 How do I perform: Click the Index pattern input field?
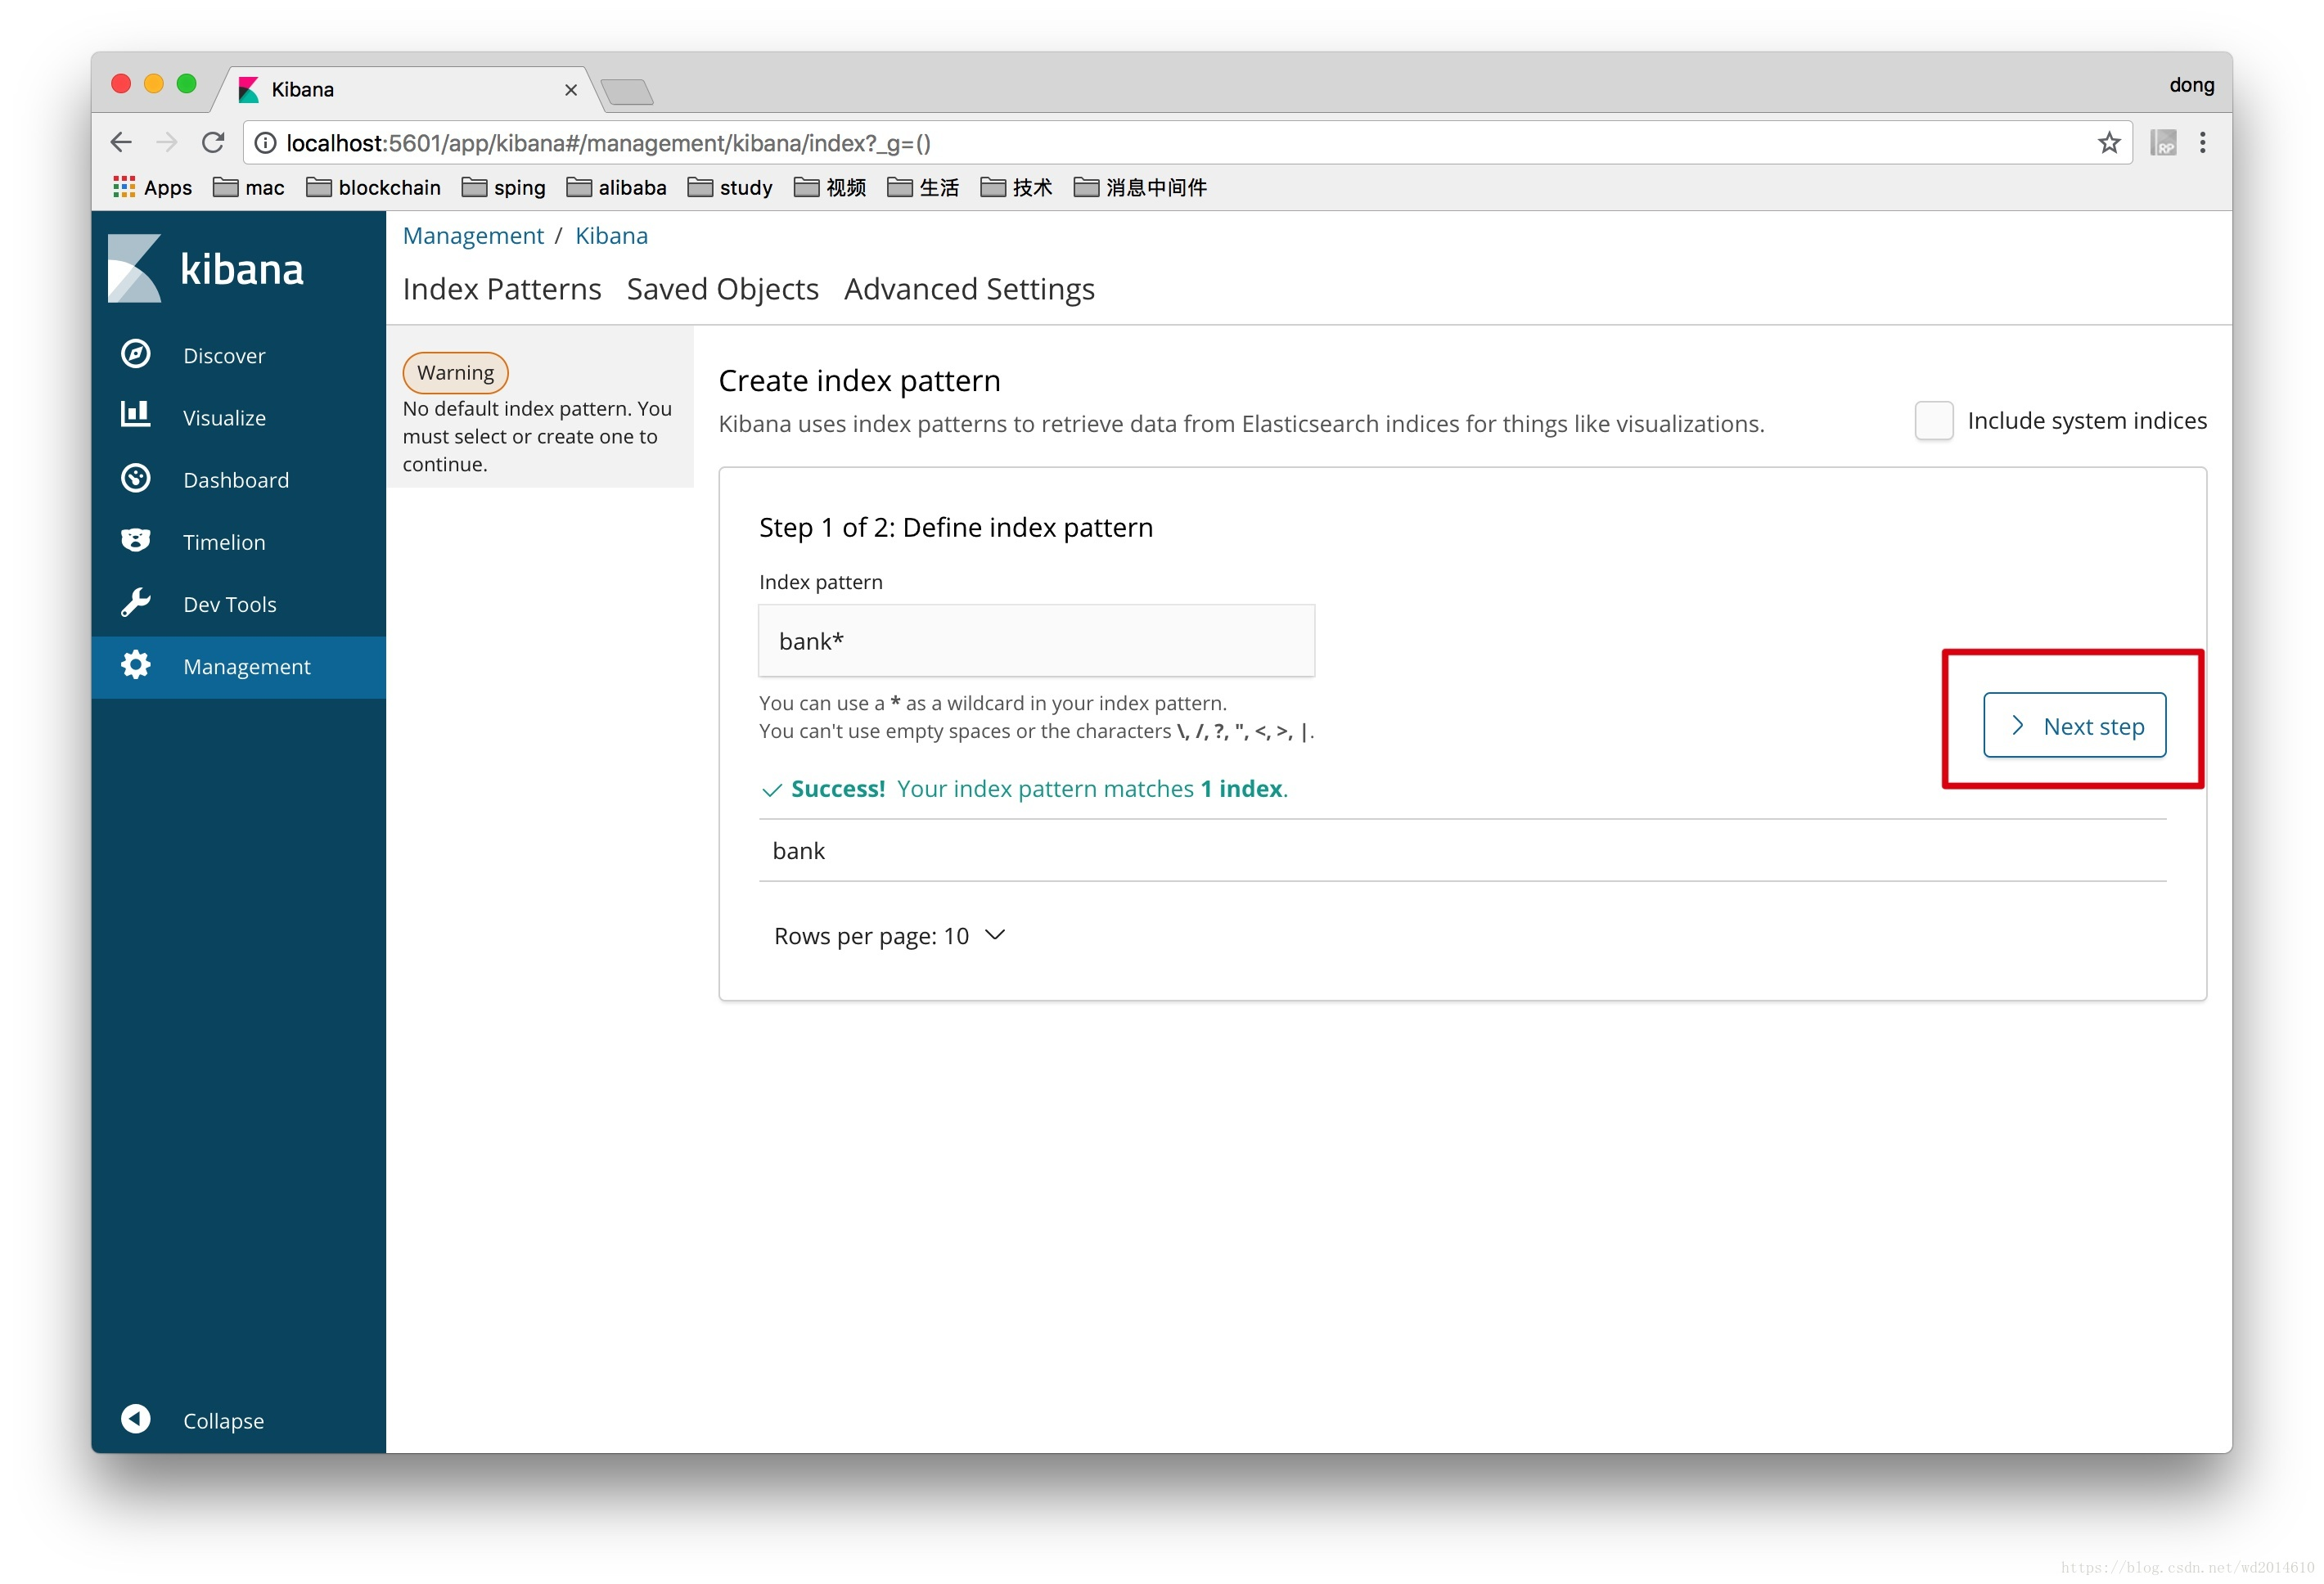coord(1036,641)
